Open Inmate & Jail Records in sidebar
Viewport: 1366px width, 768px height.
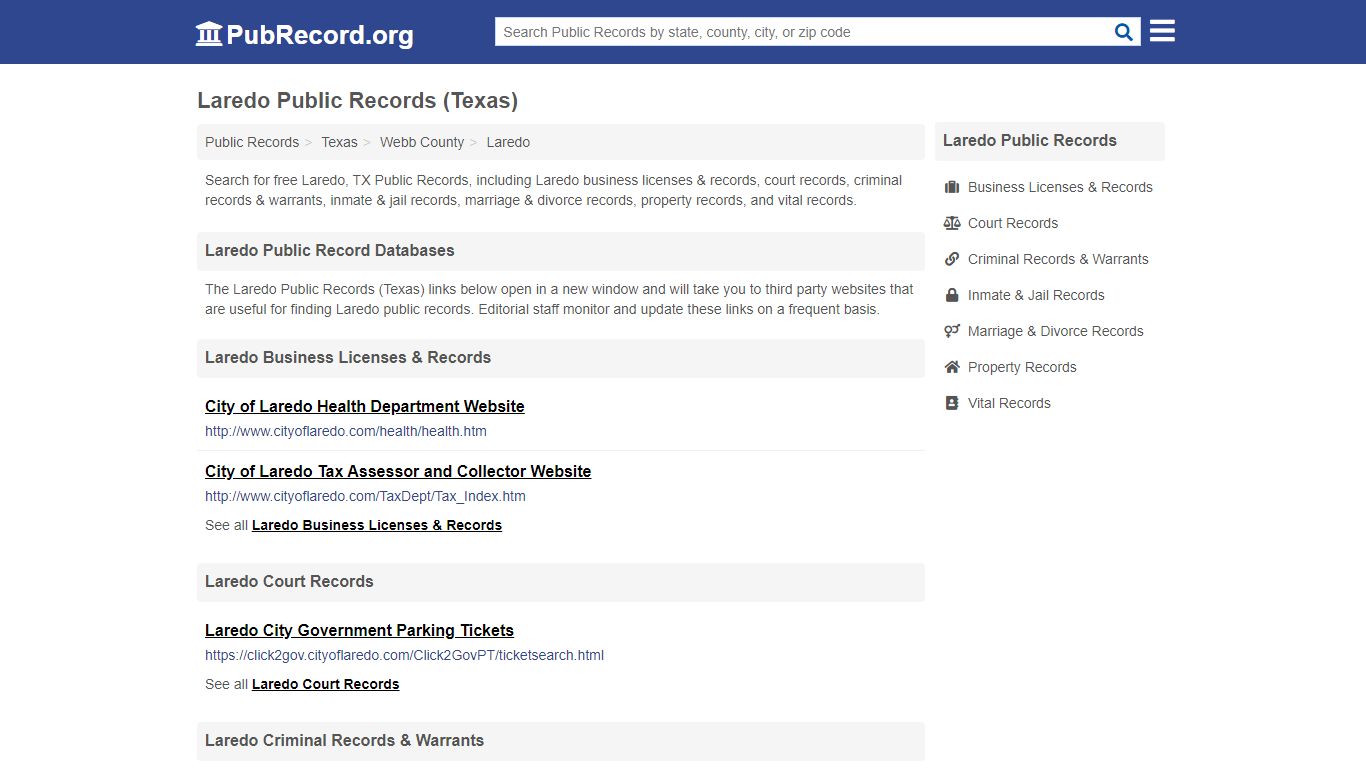(1036, 295)
